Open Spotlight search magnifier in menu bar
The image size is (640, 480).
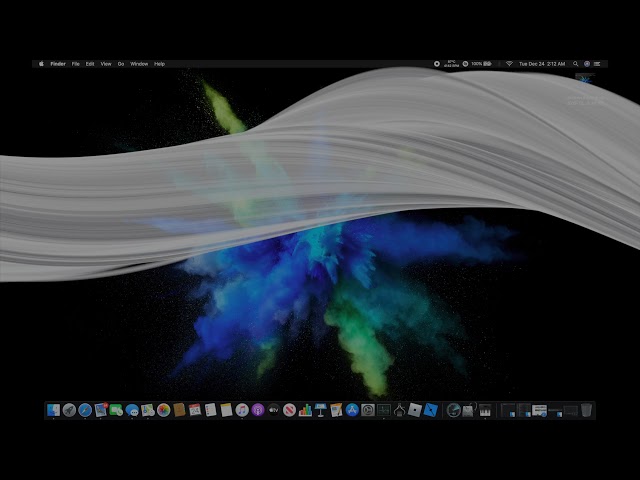576,64
